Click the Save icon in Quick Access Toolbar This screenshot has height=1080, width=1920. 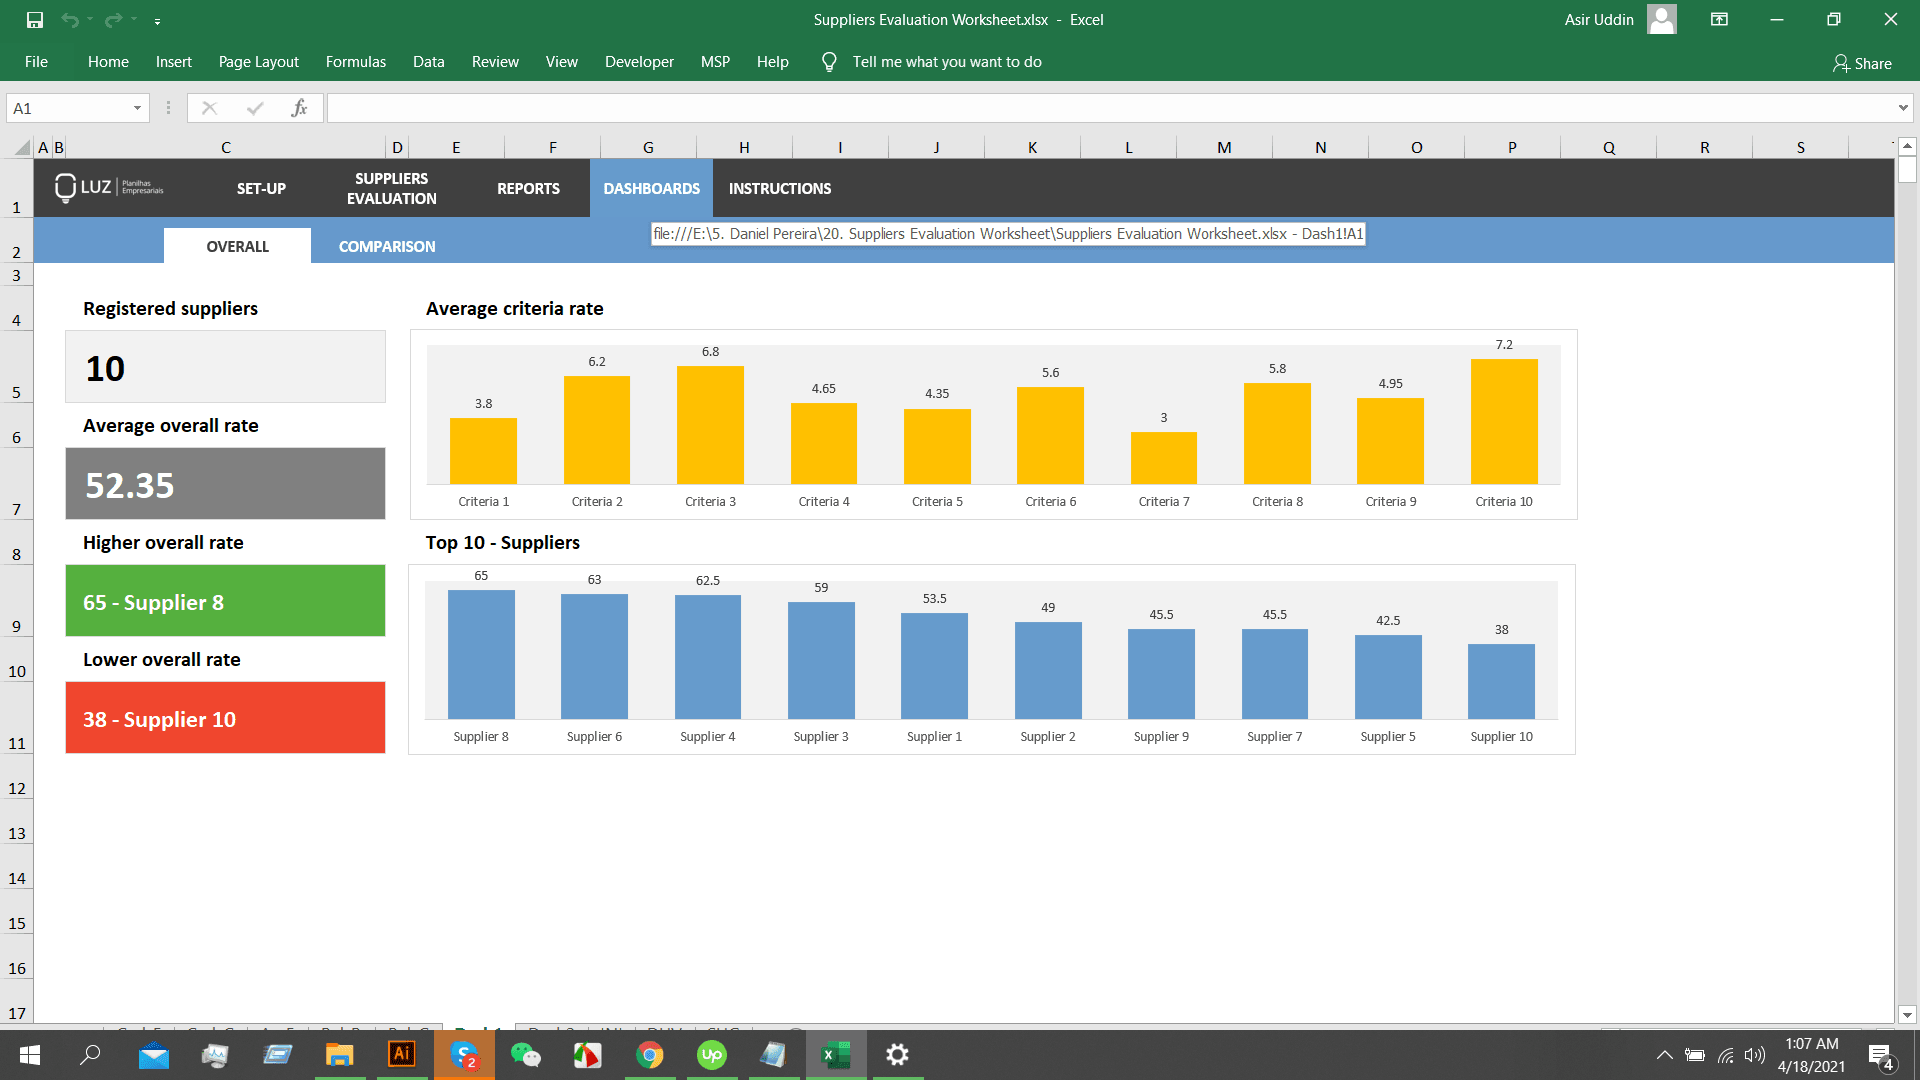pos(34,19)
